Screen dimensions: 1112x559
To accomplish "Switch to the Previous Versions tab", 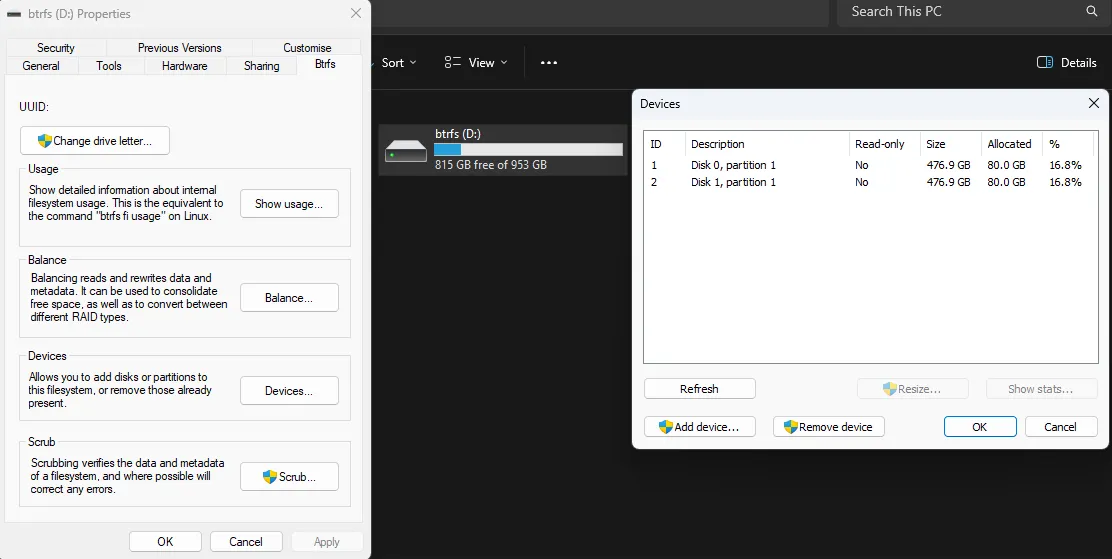I will pos(179,48).
